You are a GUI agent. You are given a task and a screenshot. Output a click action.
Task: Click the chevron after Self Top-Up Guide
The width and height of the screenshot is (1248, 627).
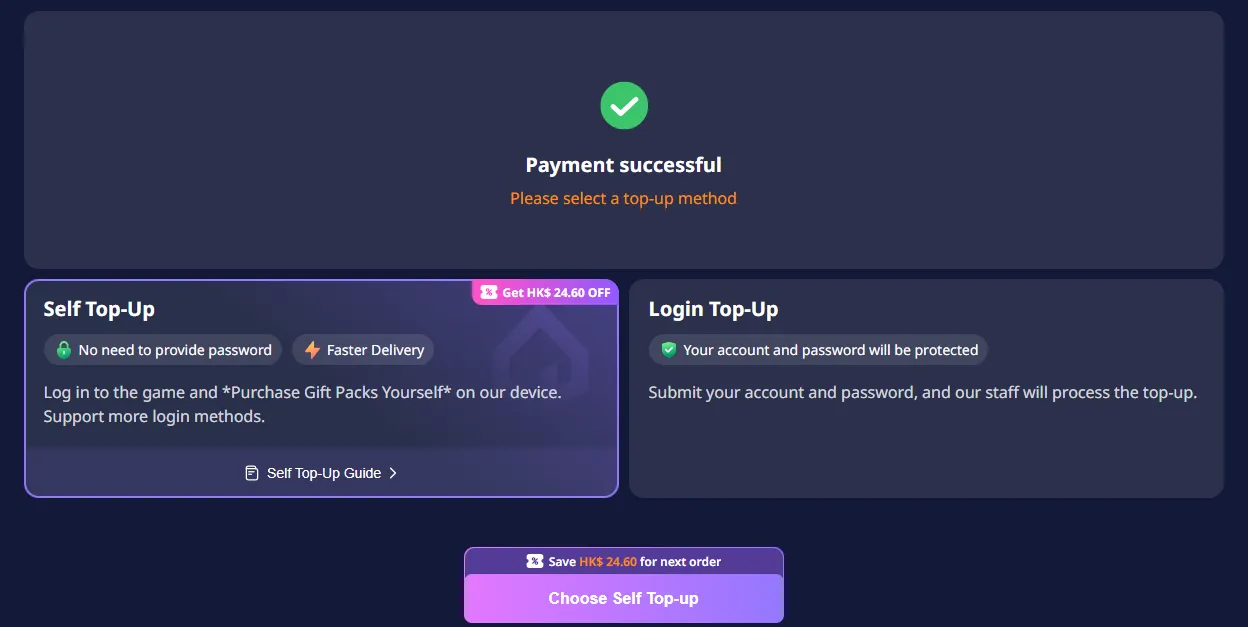(393, 473)
